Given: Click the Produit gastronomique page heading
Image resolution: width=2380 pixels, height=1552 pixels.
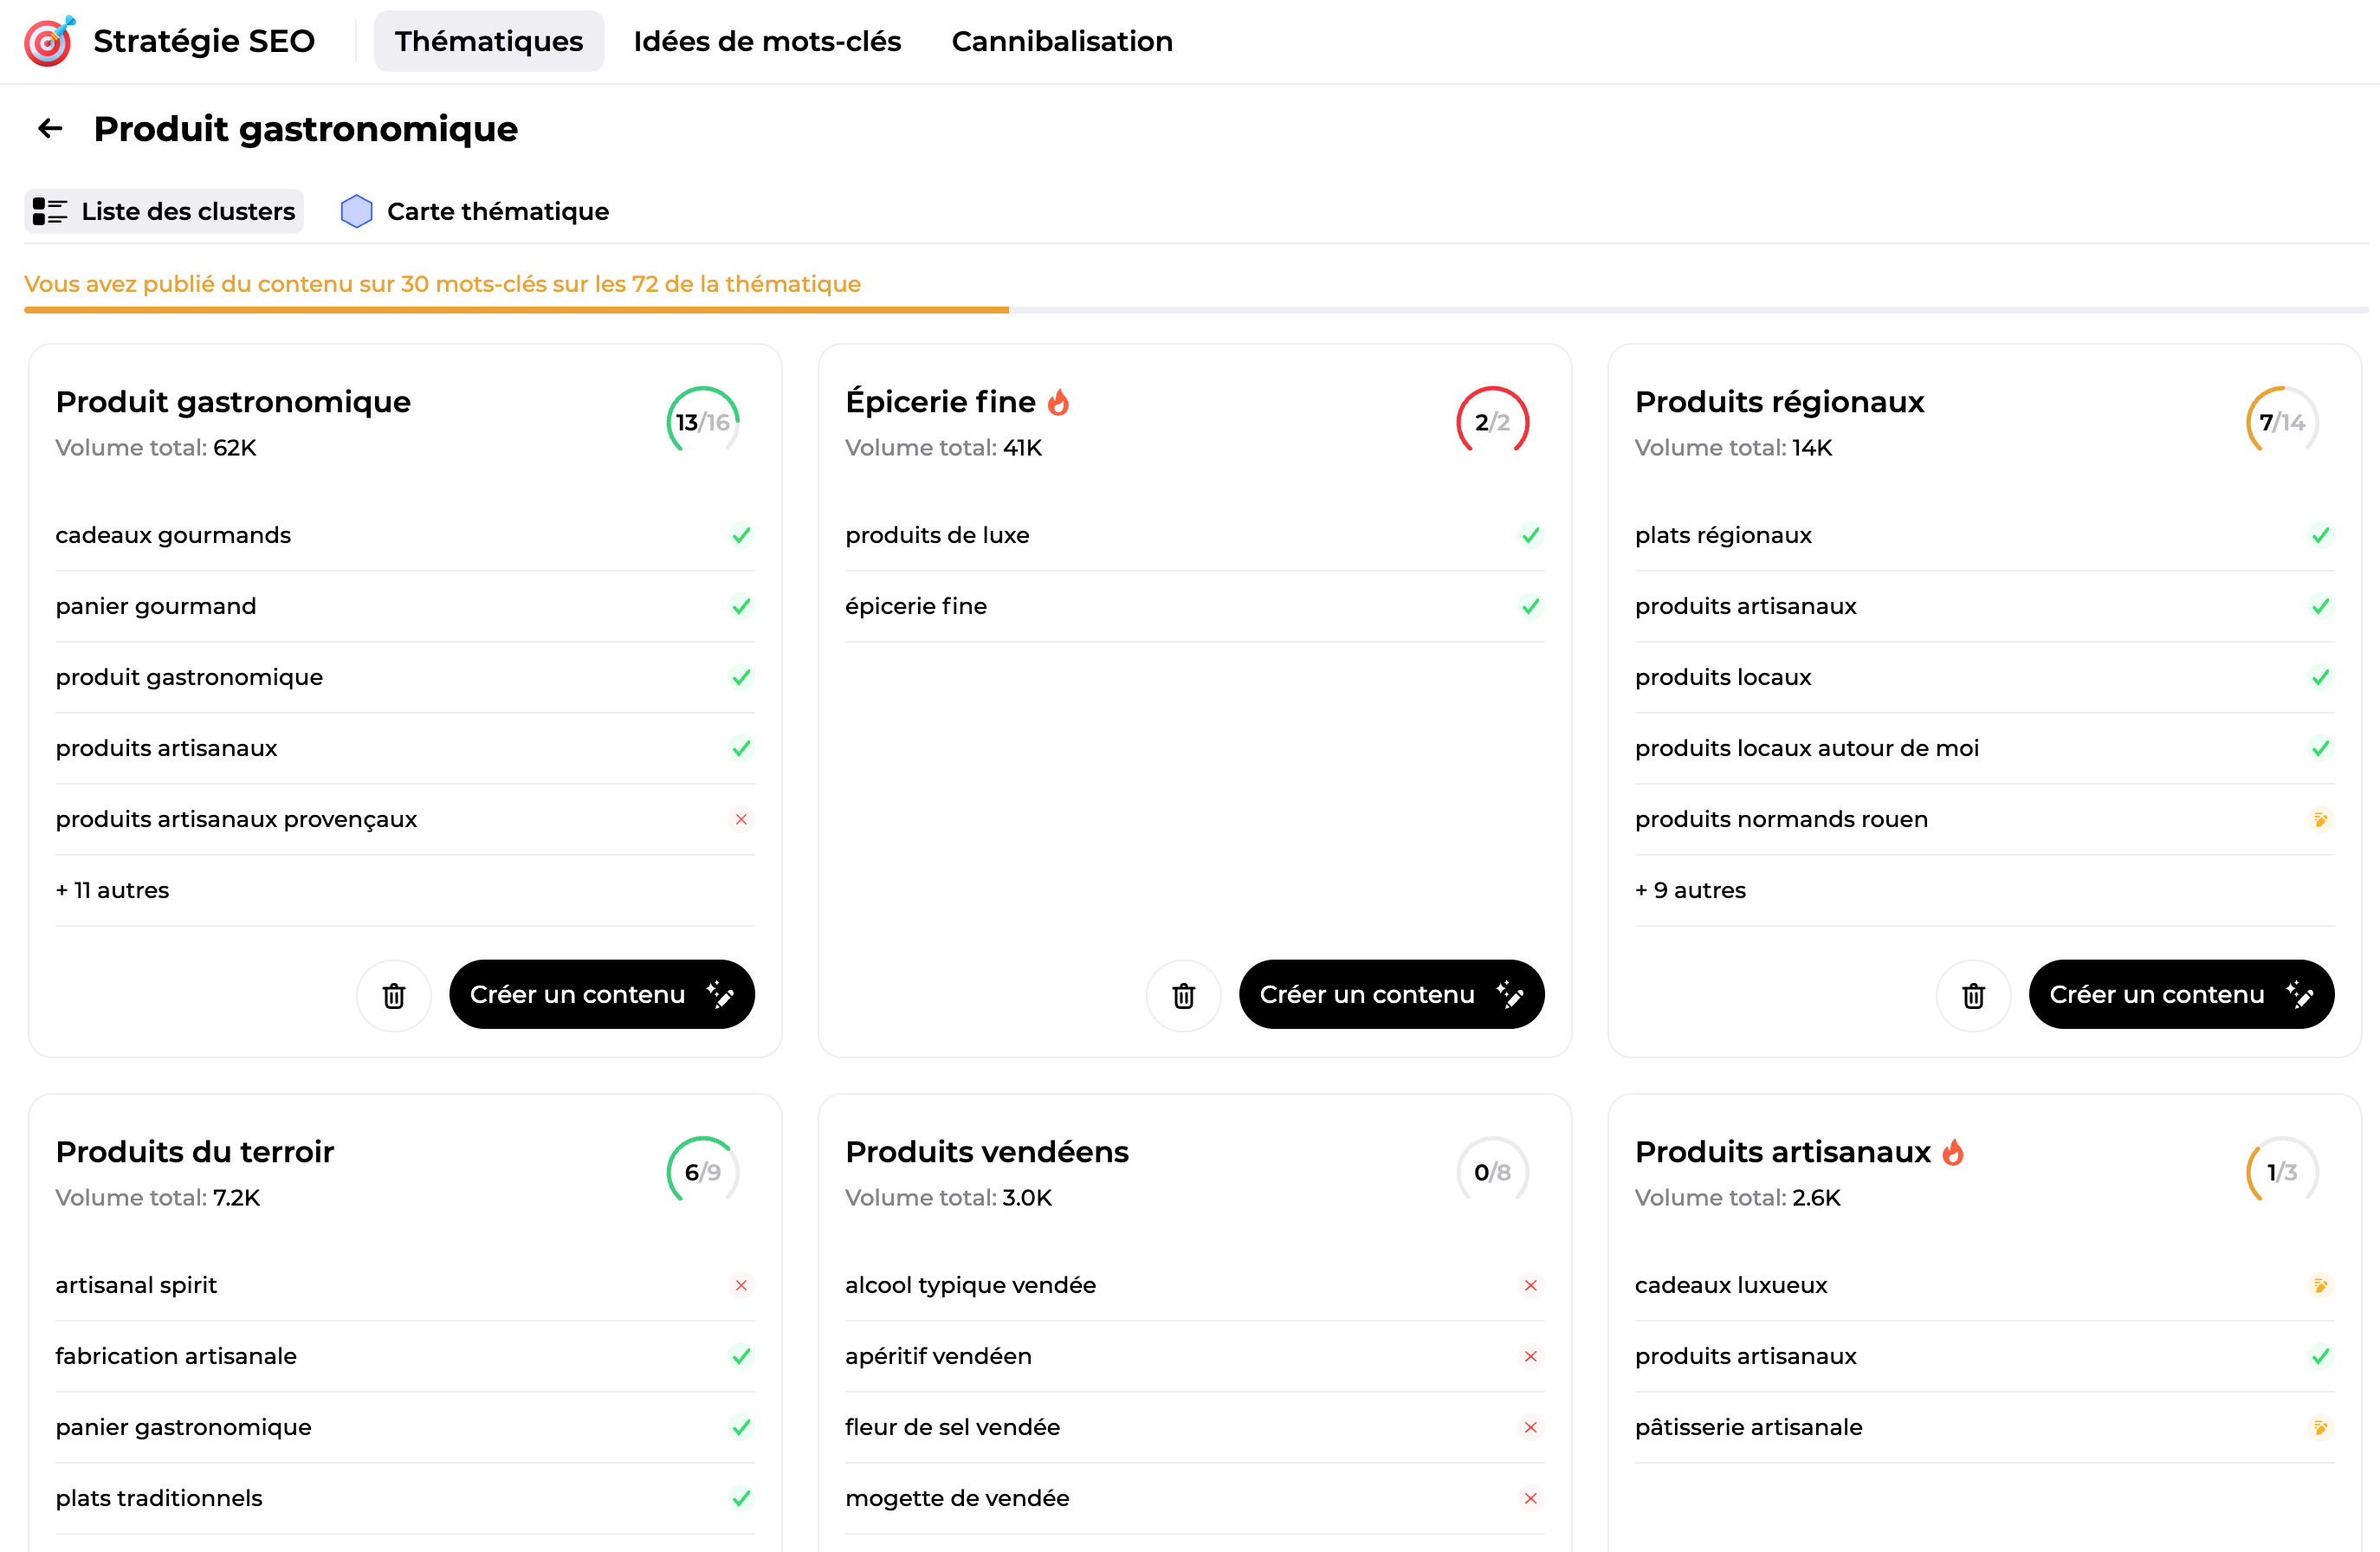Looking at the screenshot, I should click(x=306, y=129).
